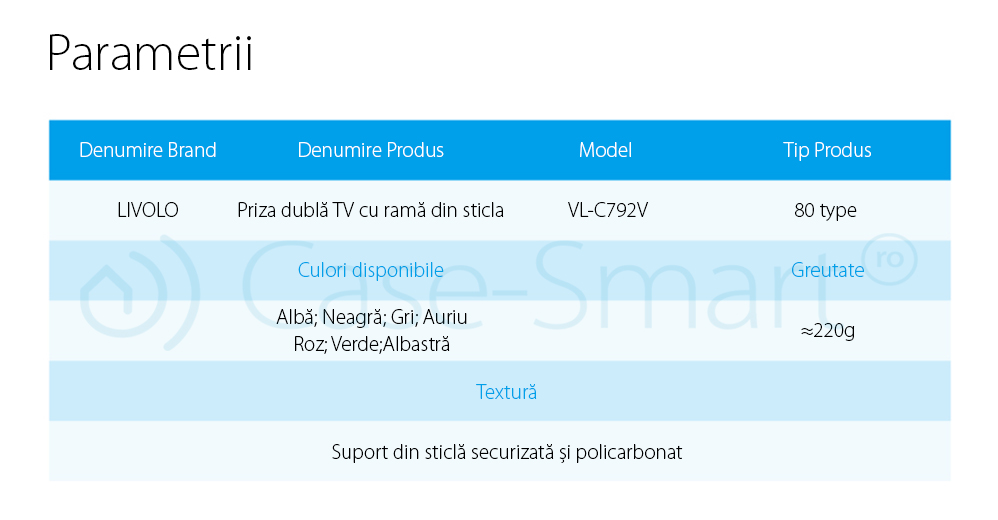Screen dimensions: 998x520
Task: Click the Tip Produs column header
Action: (827, 150)
